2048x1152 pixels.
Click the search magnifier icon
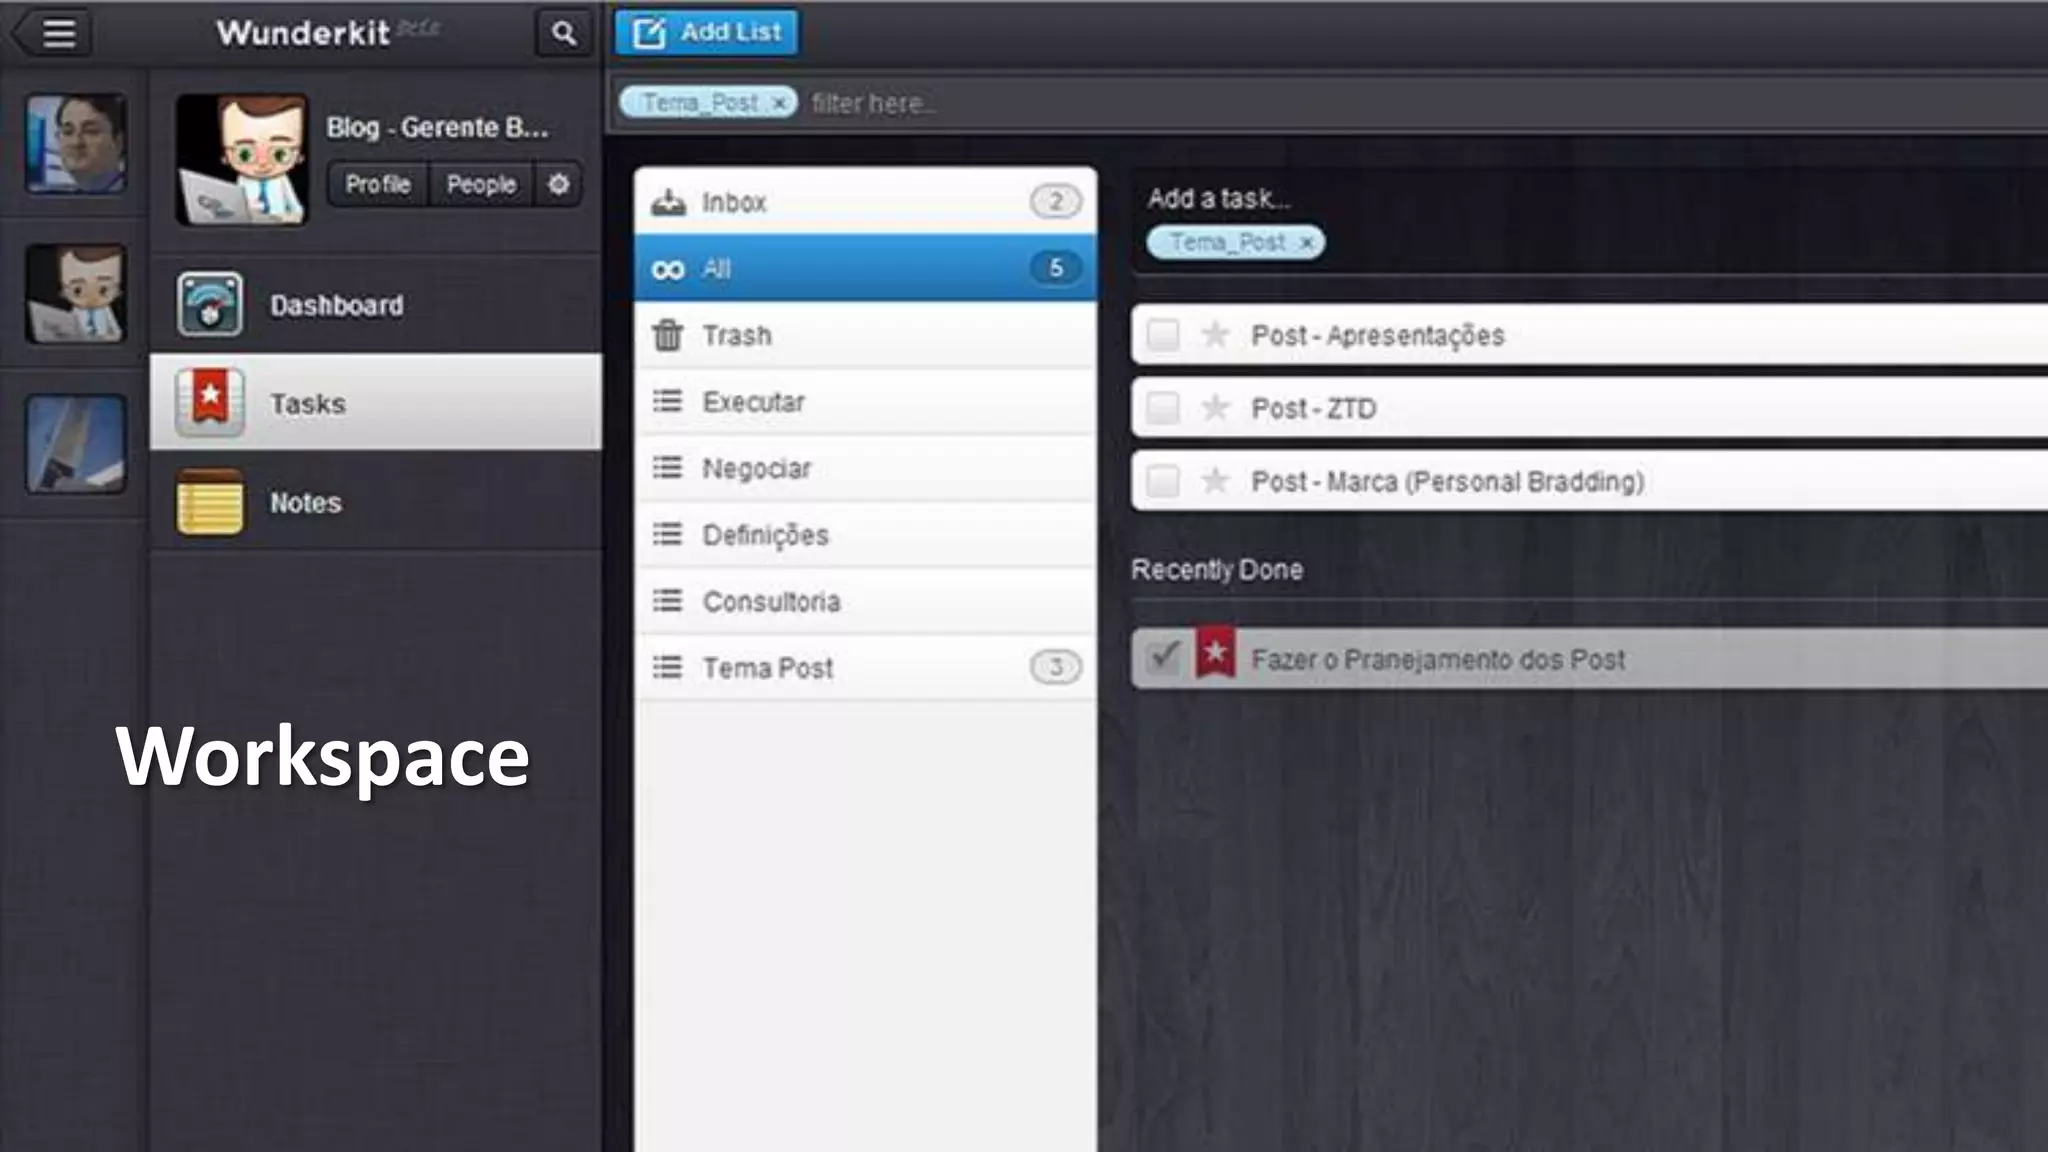pos(564,34)
